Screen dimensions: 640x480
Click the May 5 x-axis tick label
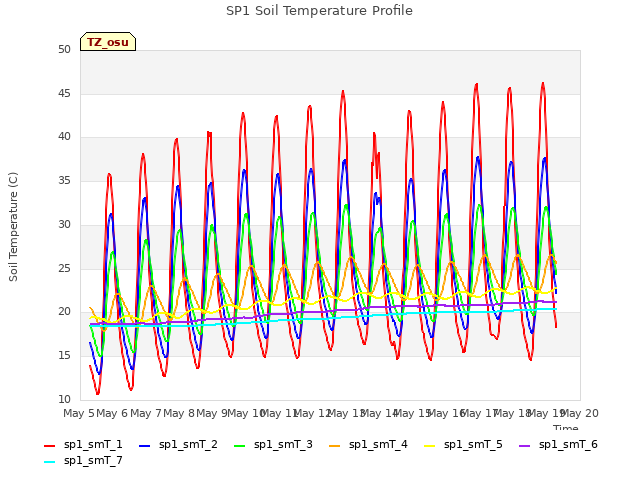pos(79,413)
